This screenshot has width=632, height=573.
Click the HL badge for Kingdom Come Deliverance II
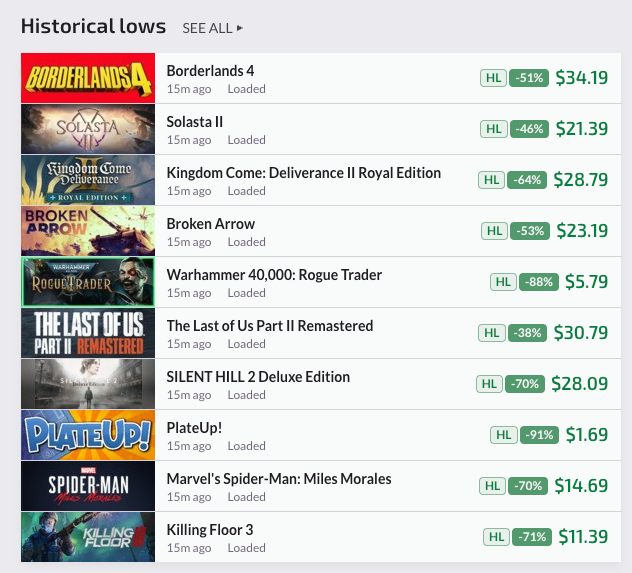tap(491, 180)
